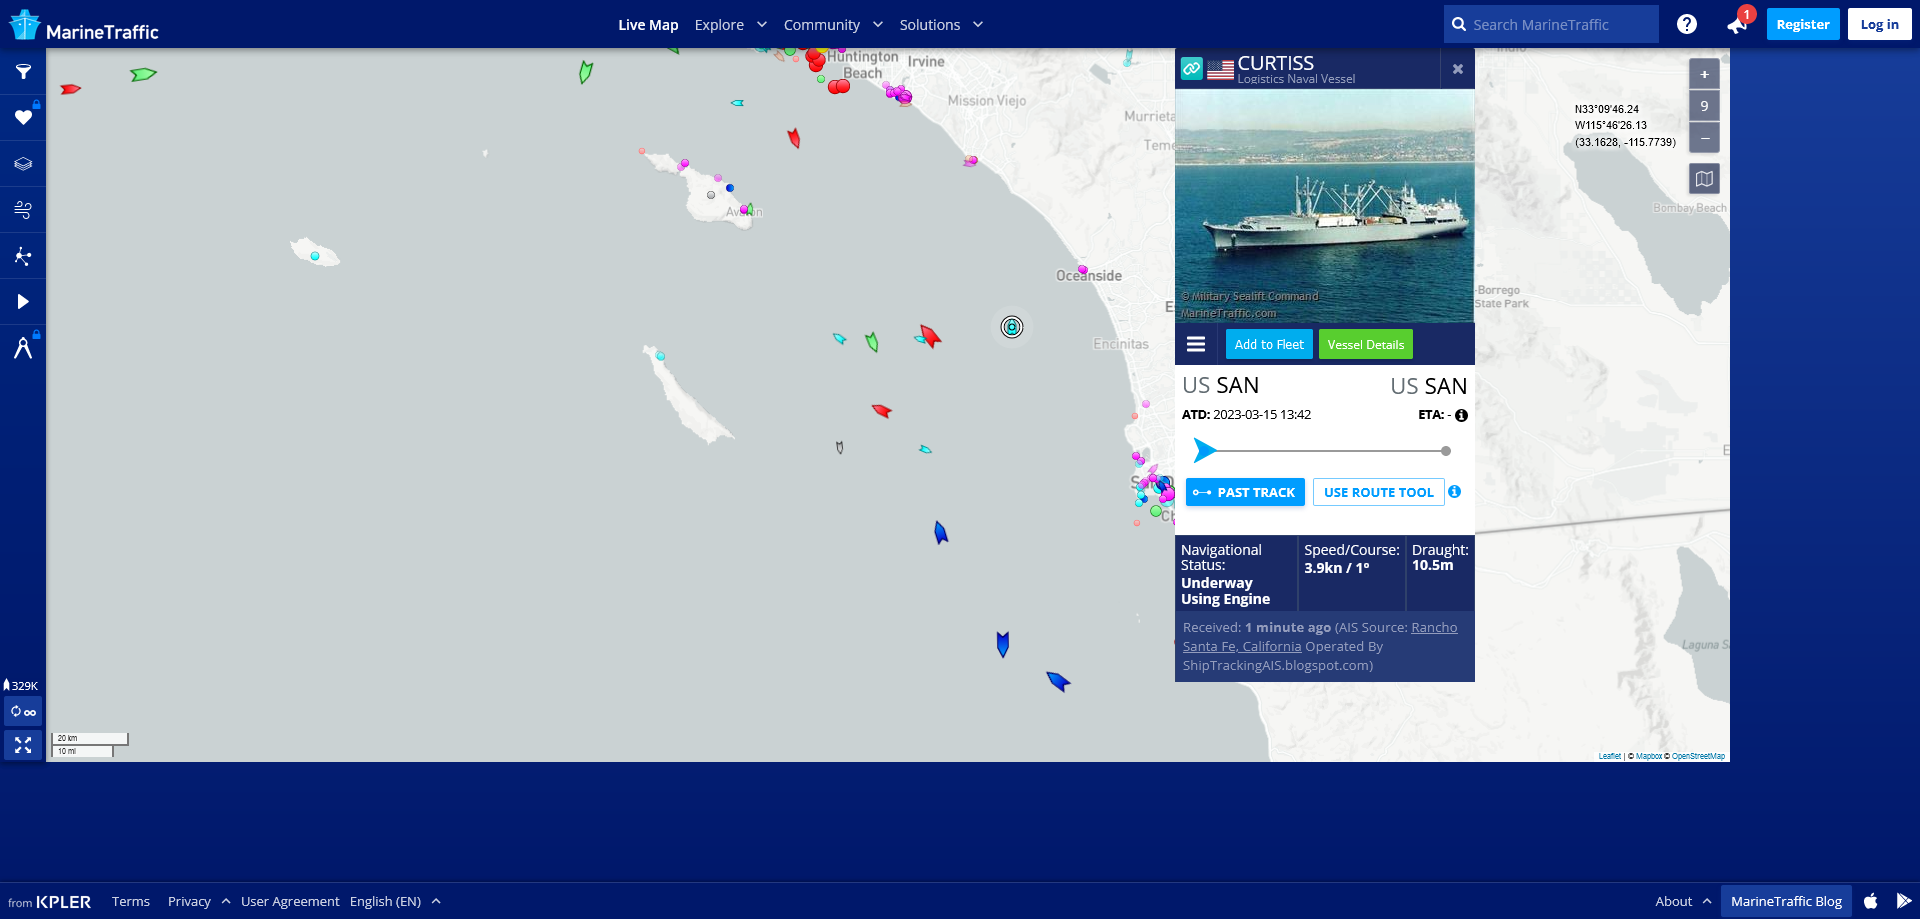This screenshot has width=1920, height=919.
Task: Expand the Privacy footer chevron
Action: click(x=226, y=901)
